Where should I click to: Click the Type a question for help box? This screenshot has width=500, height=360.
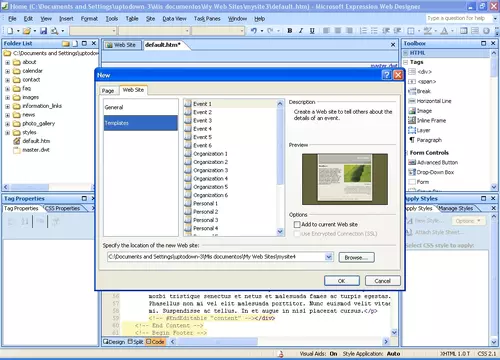click(460, 18)
